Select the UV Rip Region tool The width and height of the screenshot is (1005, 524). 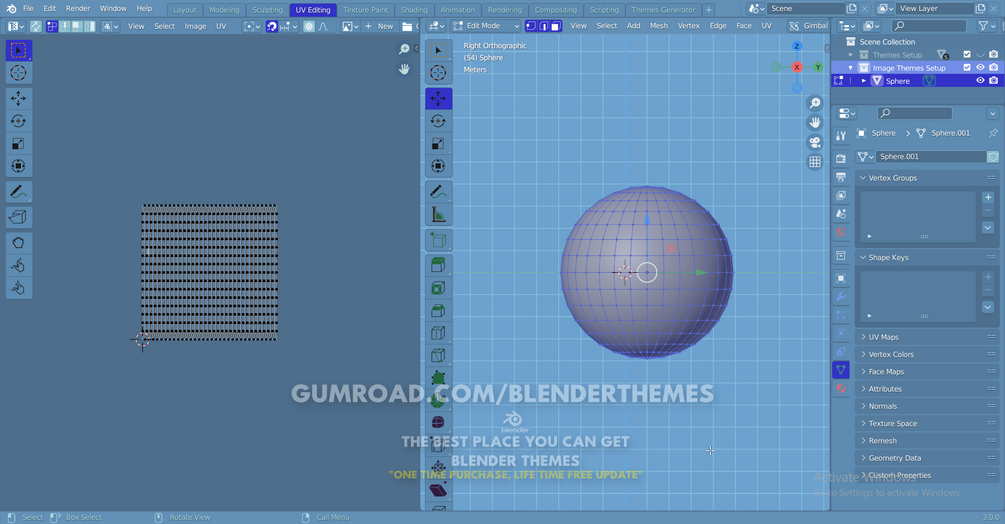click(19, 217)
